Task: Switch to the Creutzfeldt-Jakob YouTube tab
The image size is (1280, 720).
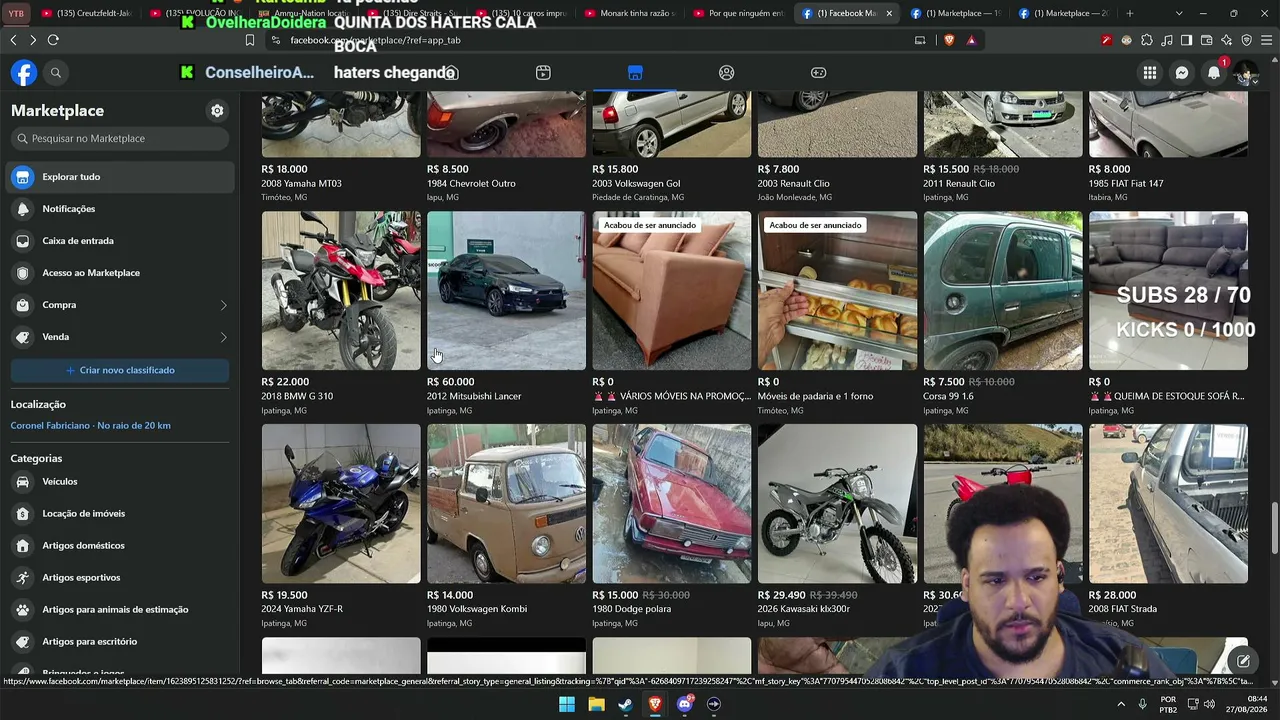Action: 88,13
